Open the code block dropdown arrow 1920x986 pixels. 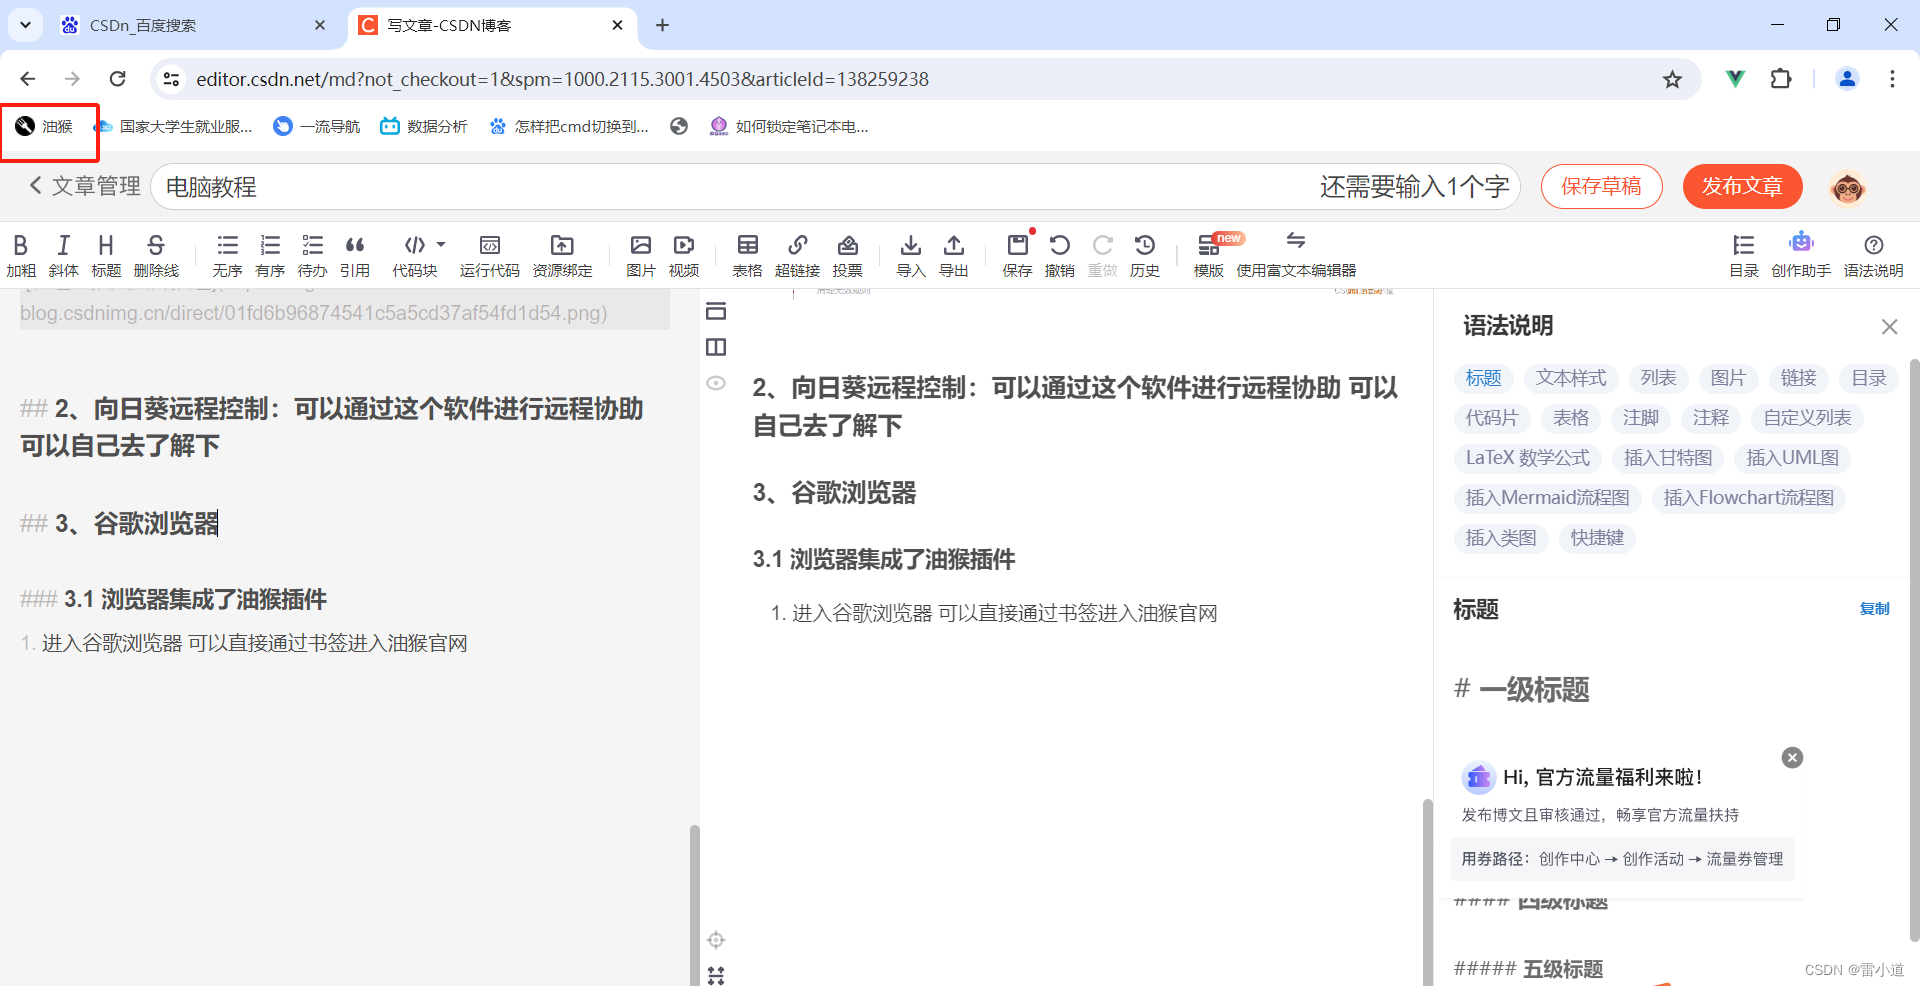(x=441, y=244)
